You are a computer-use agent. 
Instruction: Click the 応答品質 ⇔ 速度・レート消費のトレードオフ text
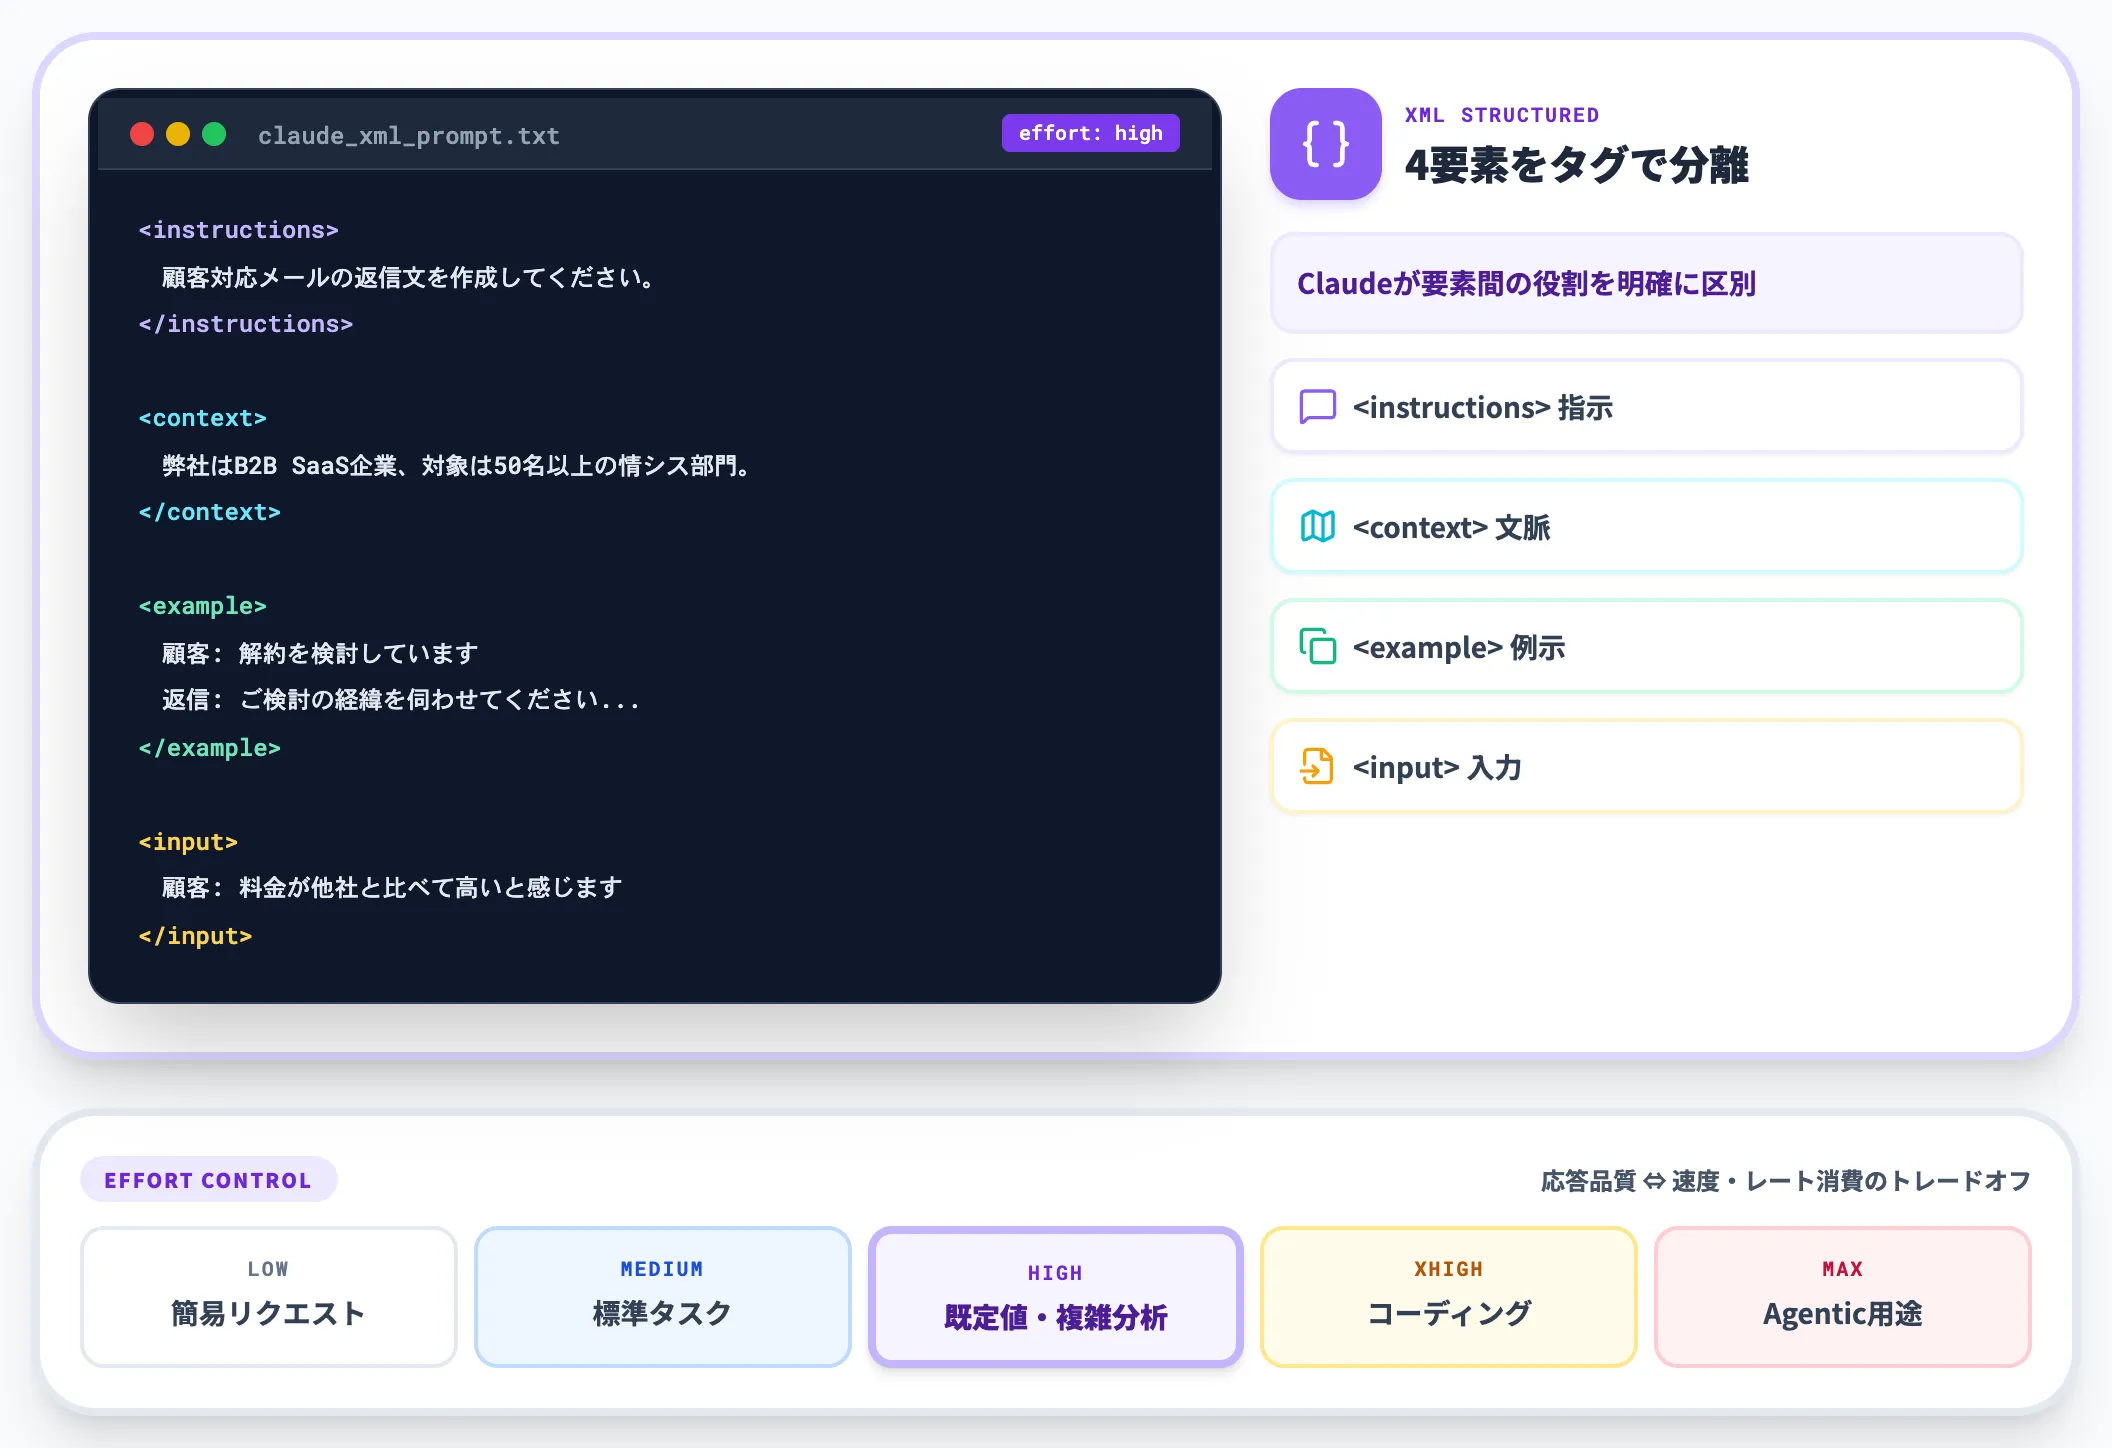click(1785, 1181)
